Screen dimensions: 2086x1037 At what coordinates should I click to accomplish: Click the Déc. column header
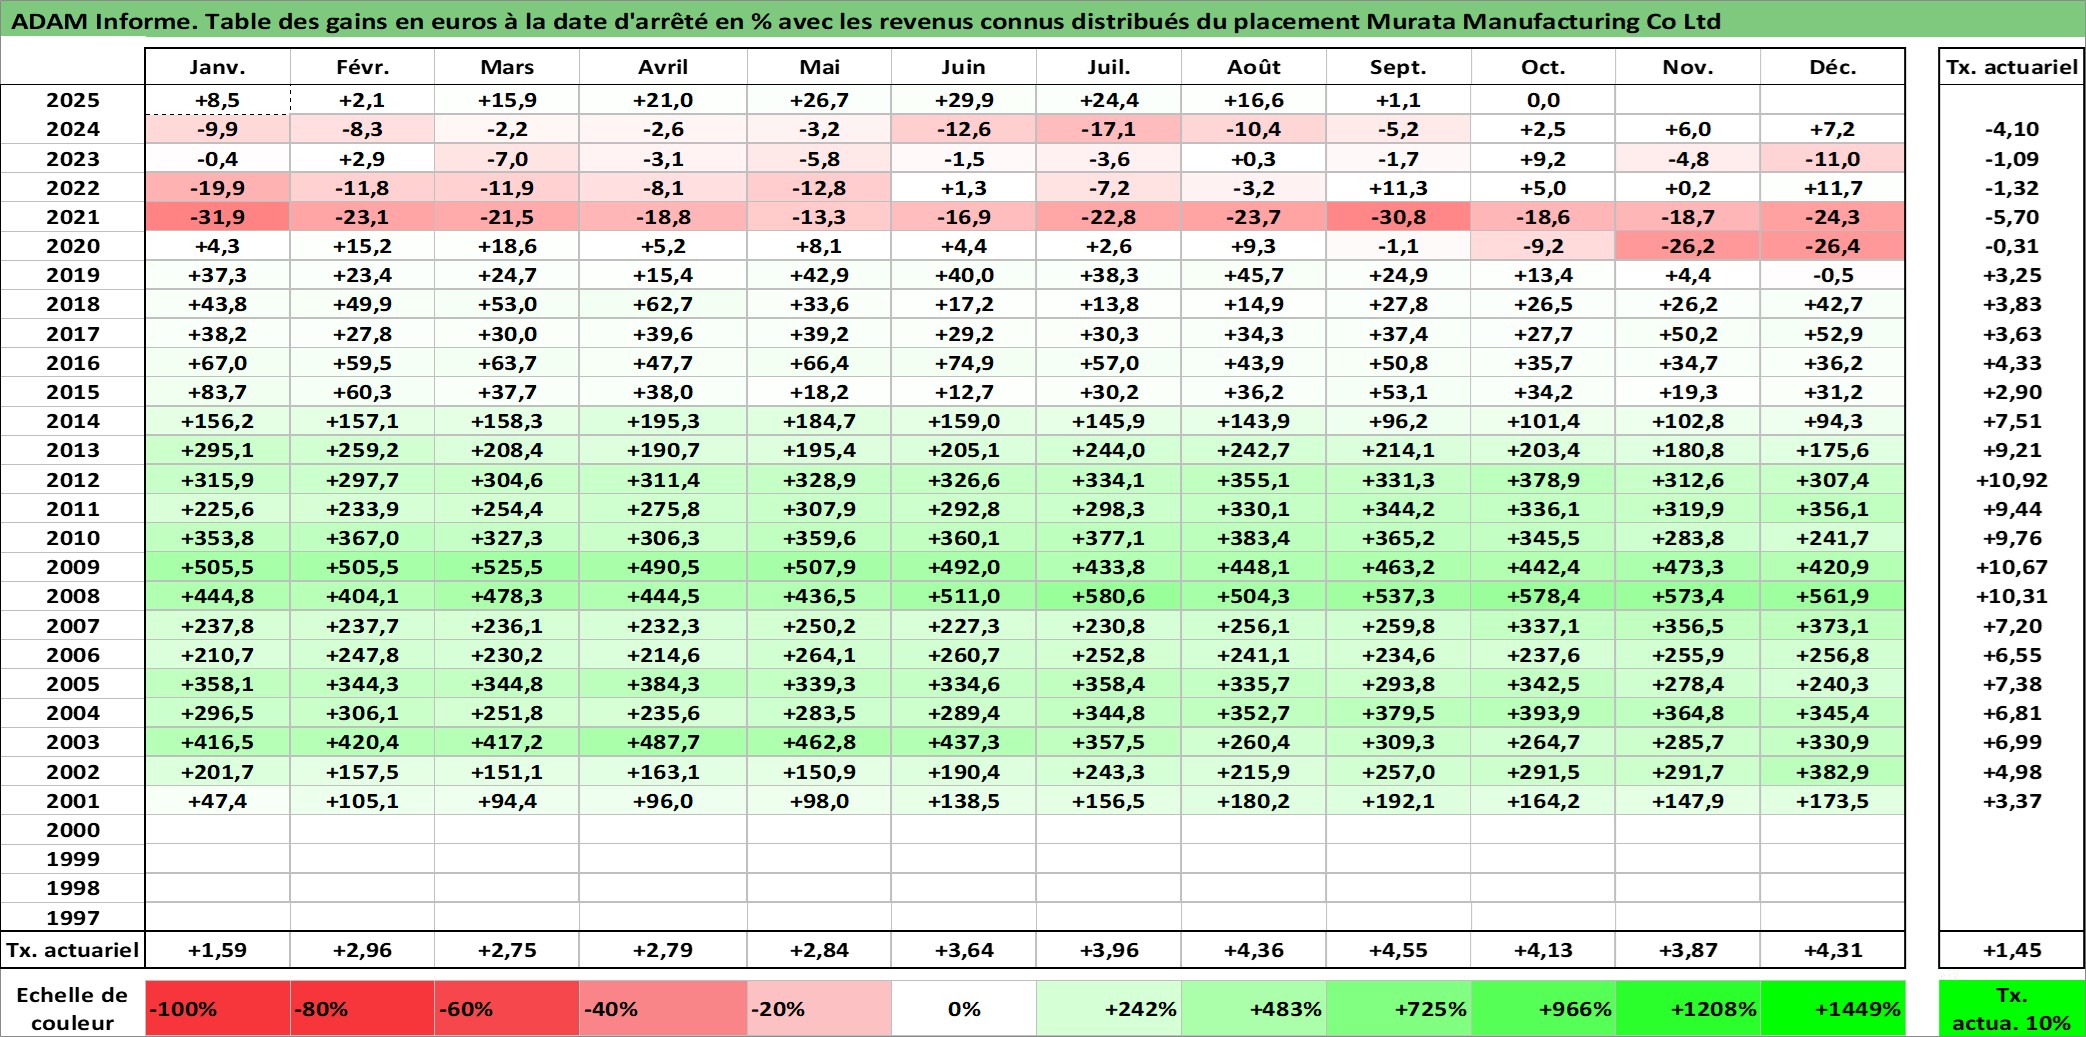1833,67
